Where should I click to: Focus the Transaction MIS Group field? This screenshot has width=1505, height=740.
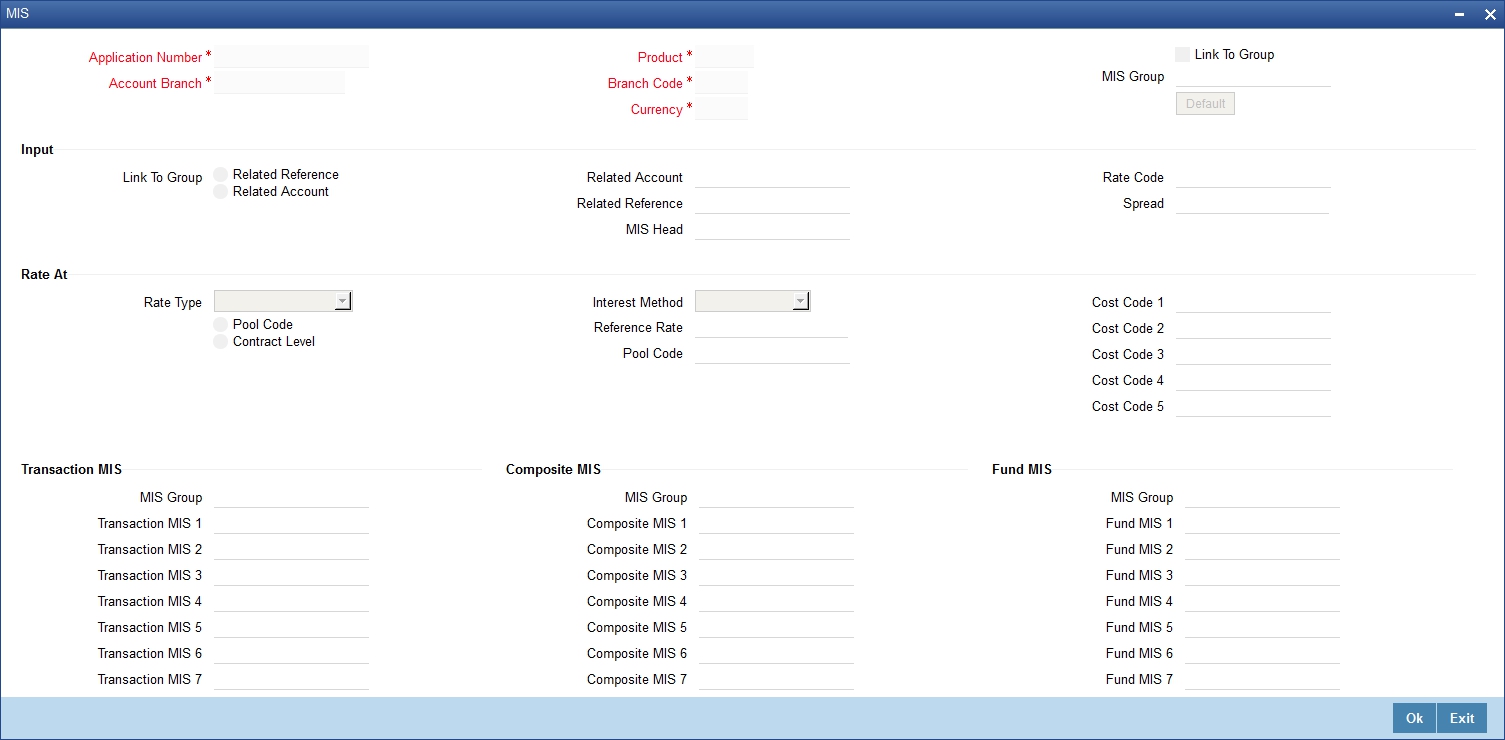(291, 497)
